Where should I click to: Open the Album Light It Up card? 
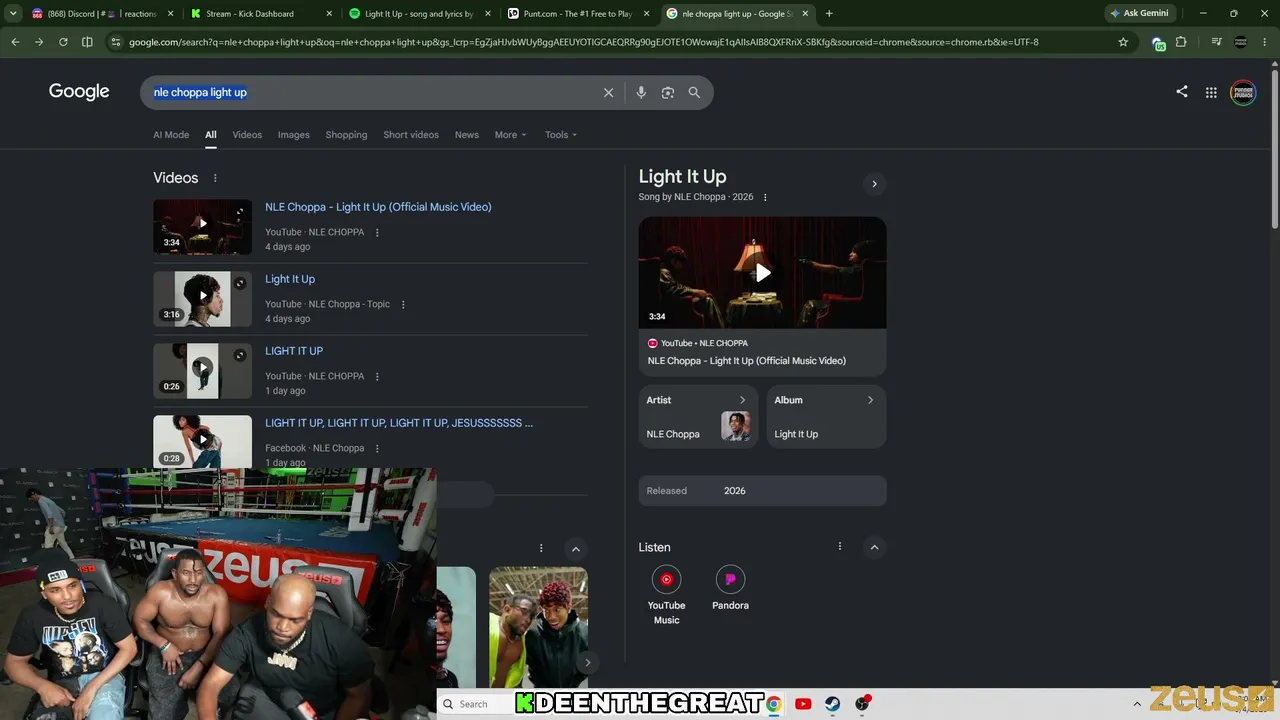(x=826, y=417)
